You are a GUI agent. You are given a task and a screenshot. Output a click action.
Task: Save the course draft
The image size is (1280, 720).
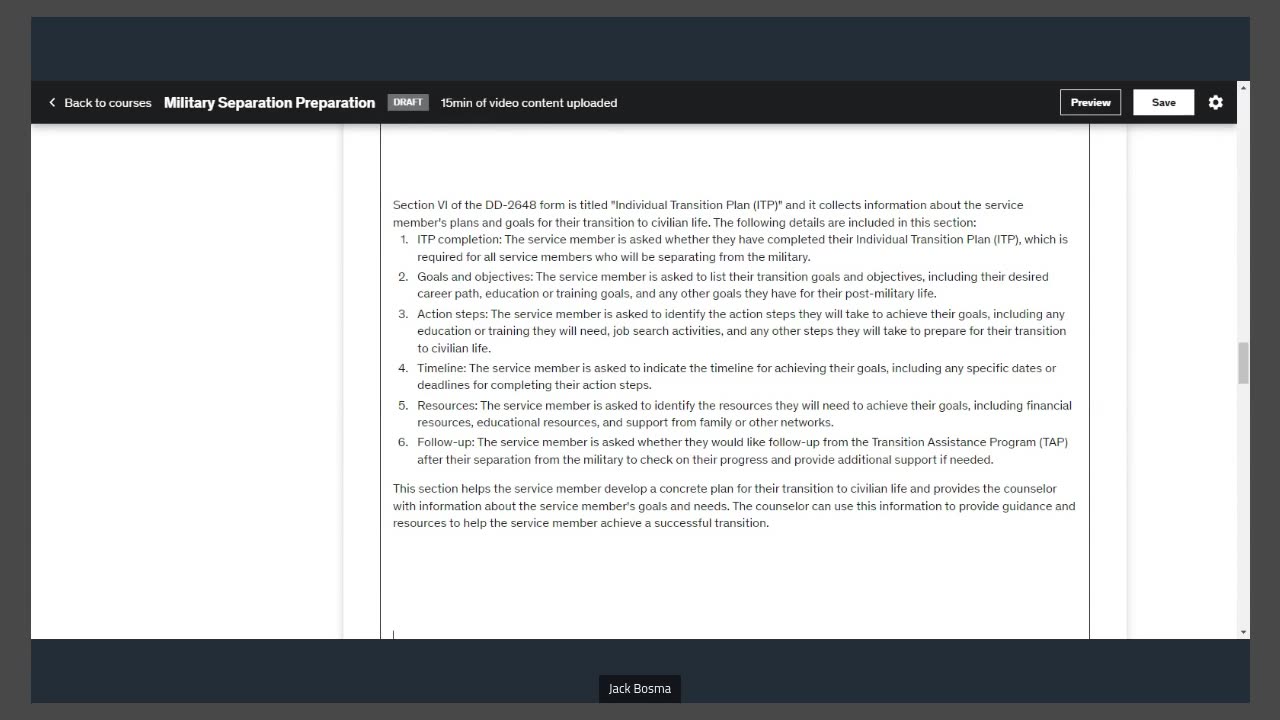1164,102
